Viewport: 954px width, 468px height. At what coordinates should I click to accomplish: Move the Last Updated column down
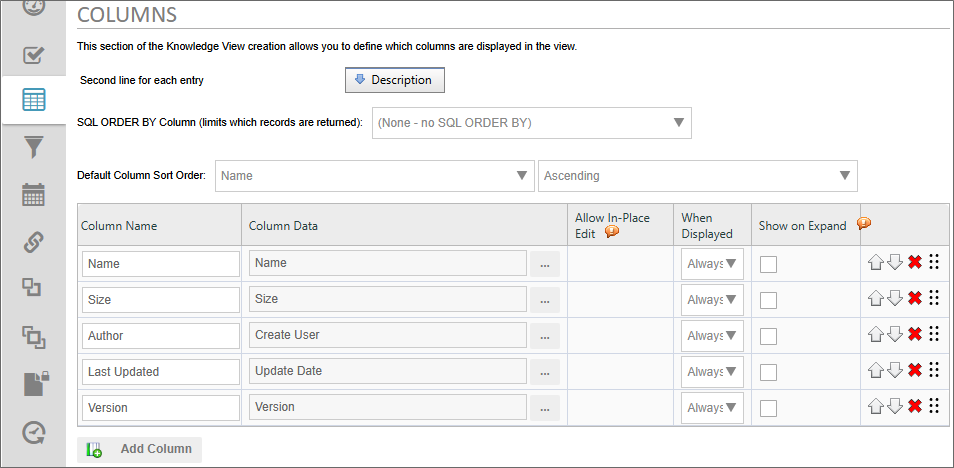[895, 370]
